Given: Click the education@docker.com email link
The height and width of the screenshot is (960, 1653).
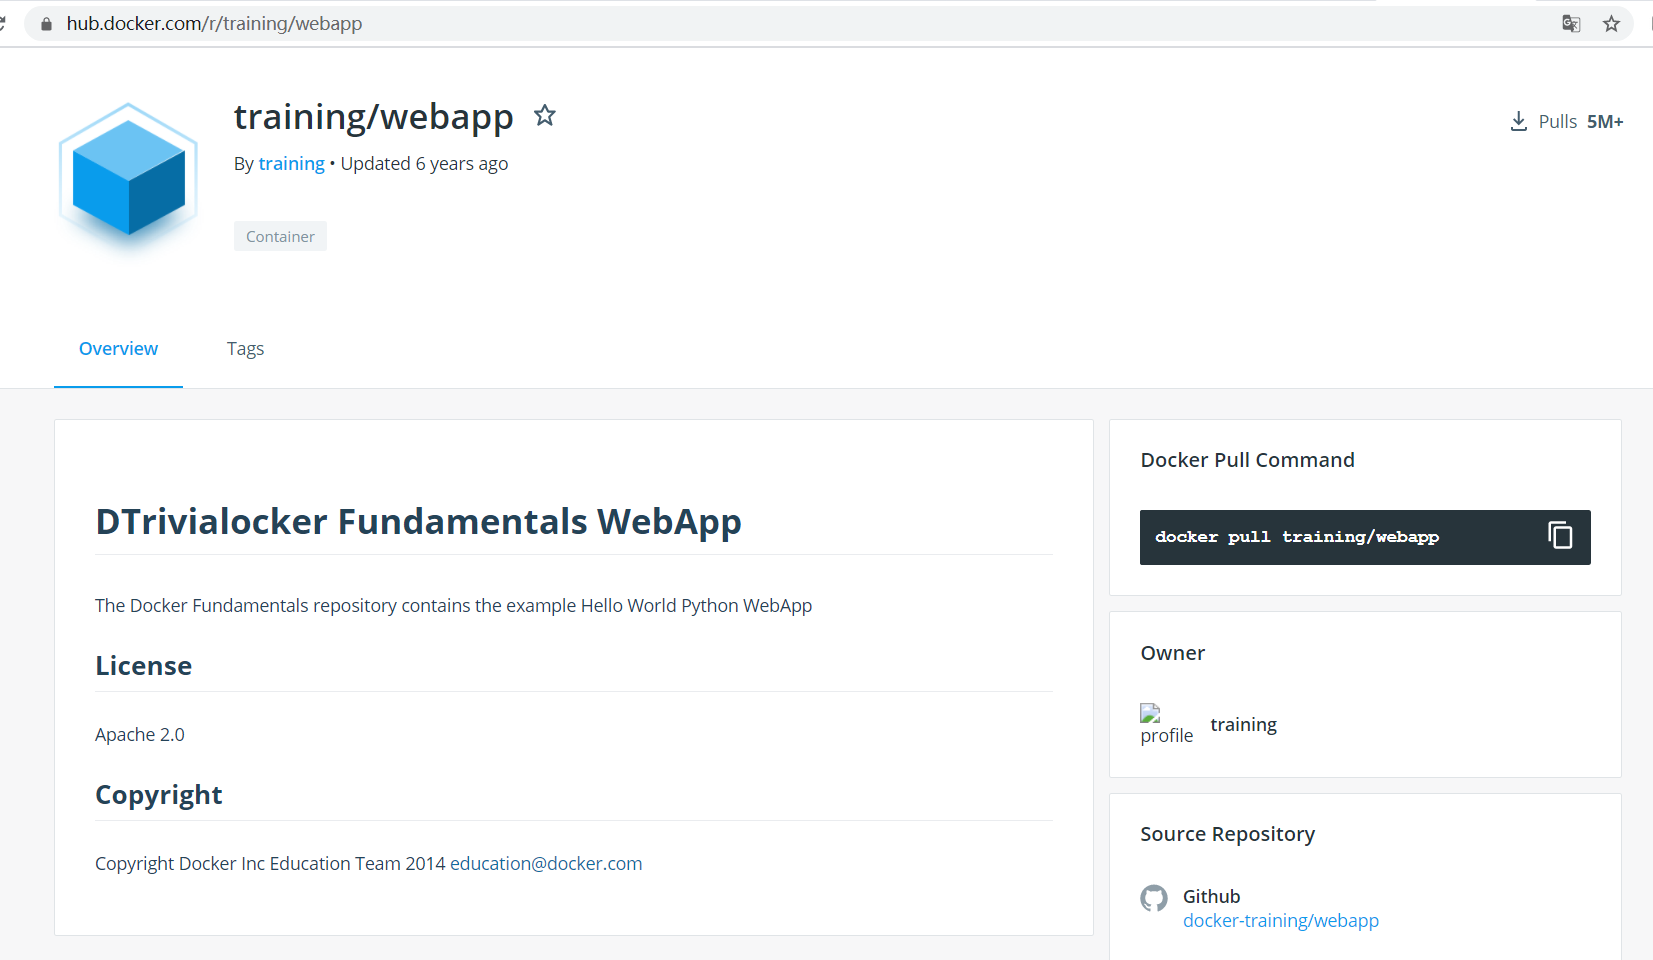Looking at the screenshot, I should pos(546,863).
